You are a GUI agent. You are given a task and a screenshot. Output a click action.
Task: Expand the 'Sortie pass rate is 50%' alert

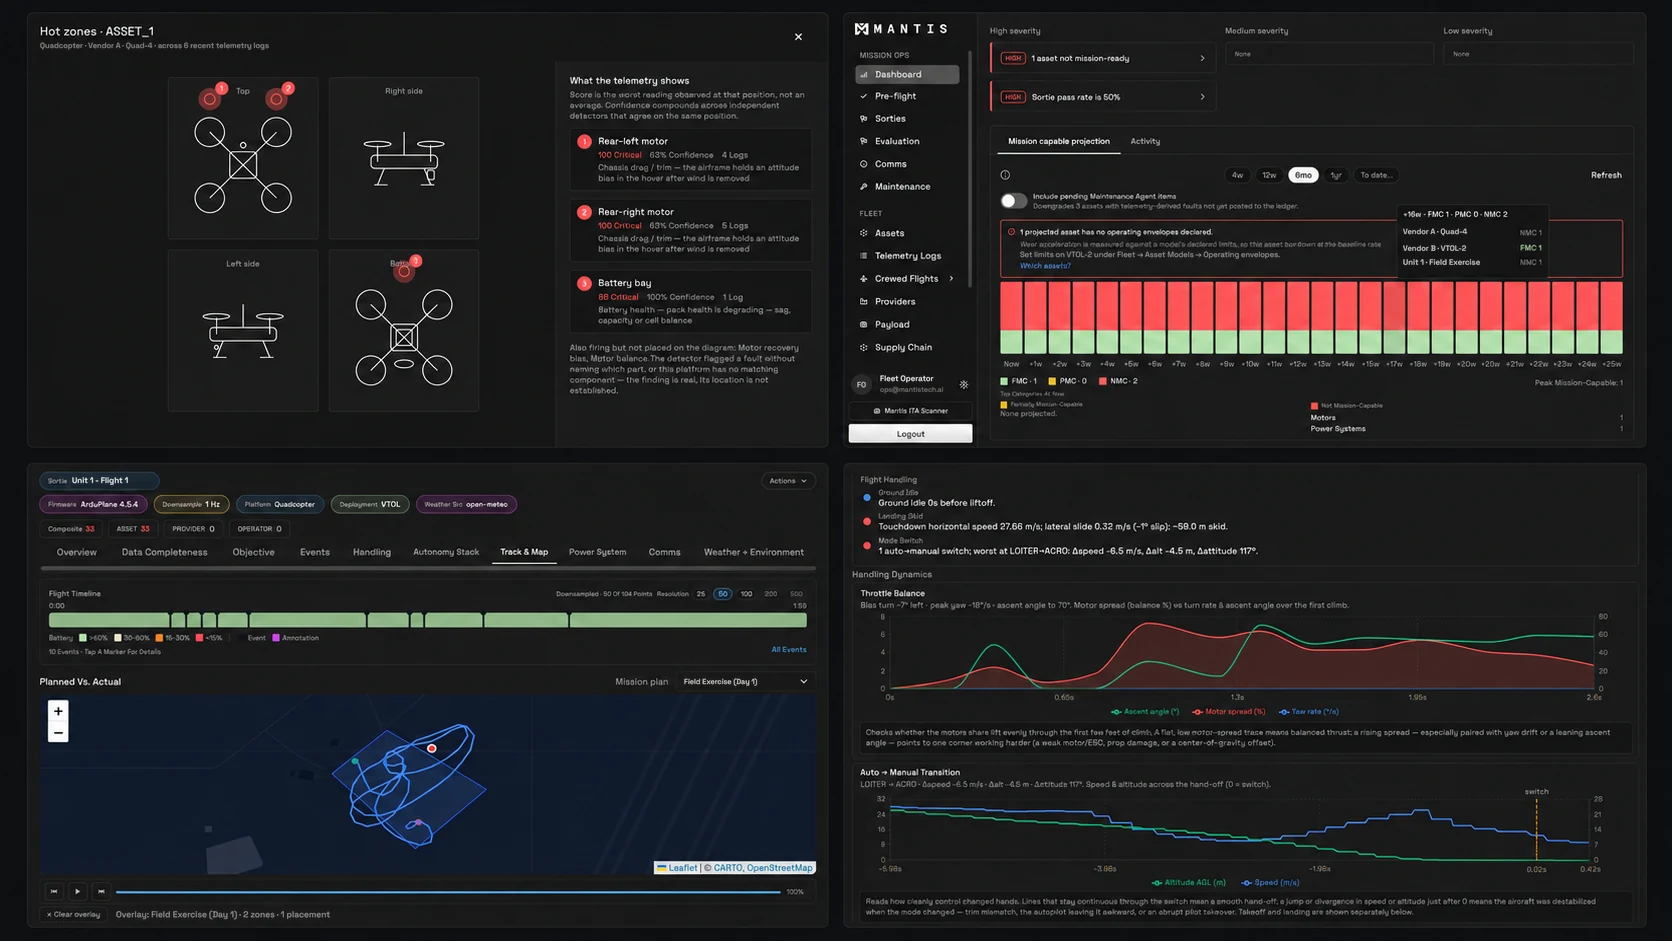click(x=1104, y=97)
